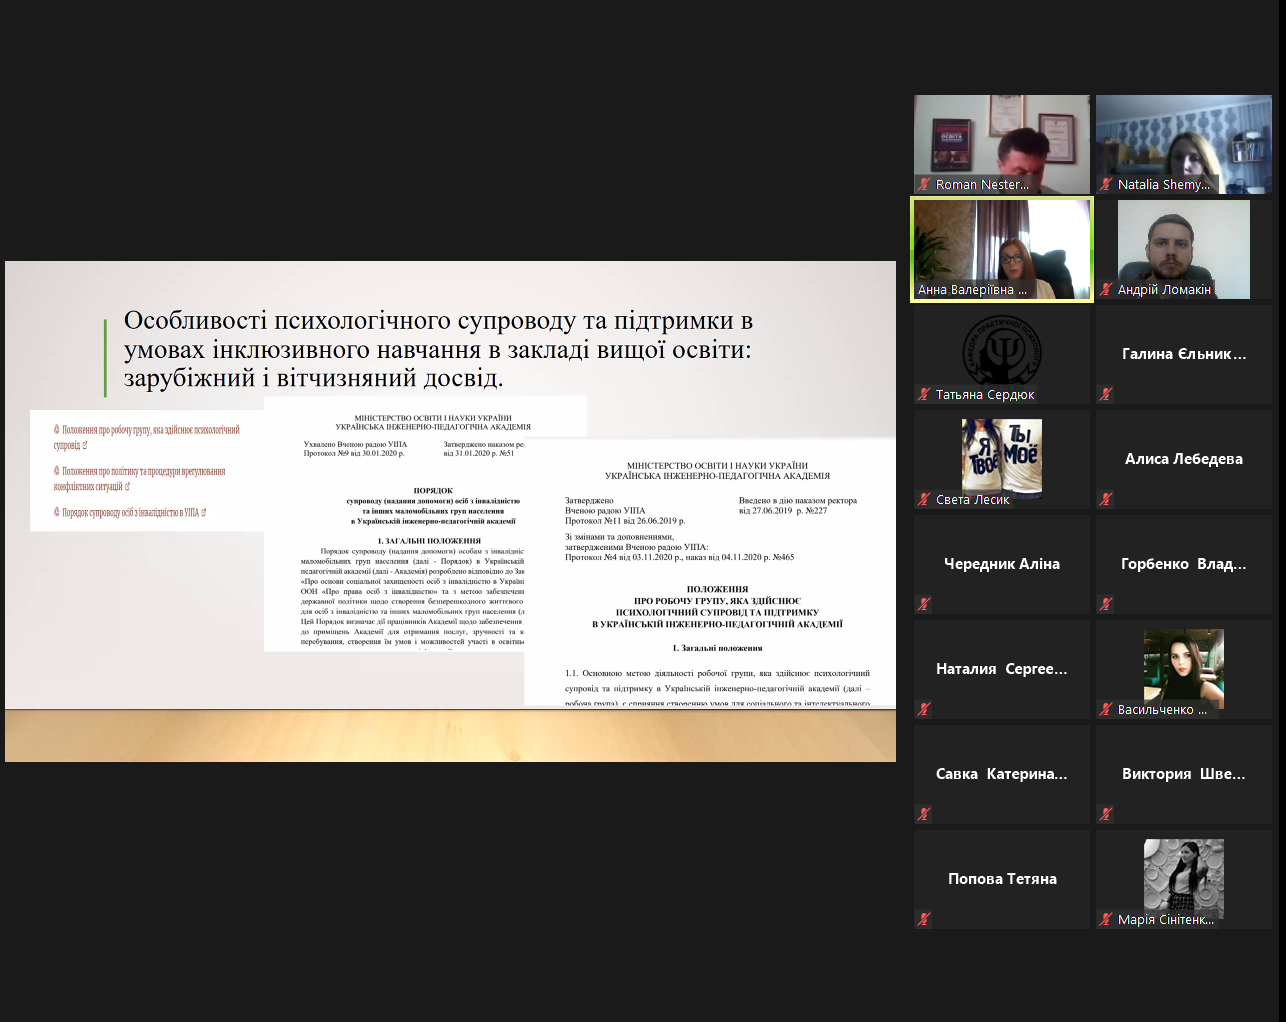Screen dimensions: 1286x1022
Task: Click the 'ПОРЯДОК супроводу' document image on slide
Action: 394,524
